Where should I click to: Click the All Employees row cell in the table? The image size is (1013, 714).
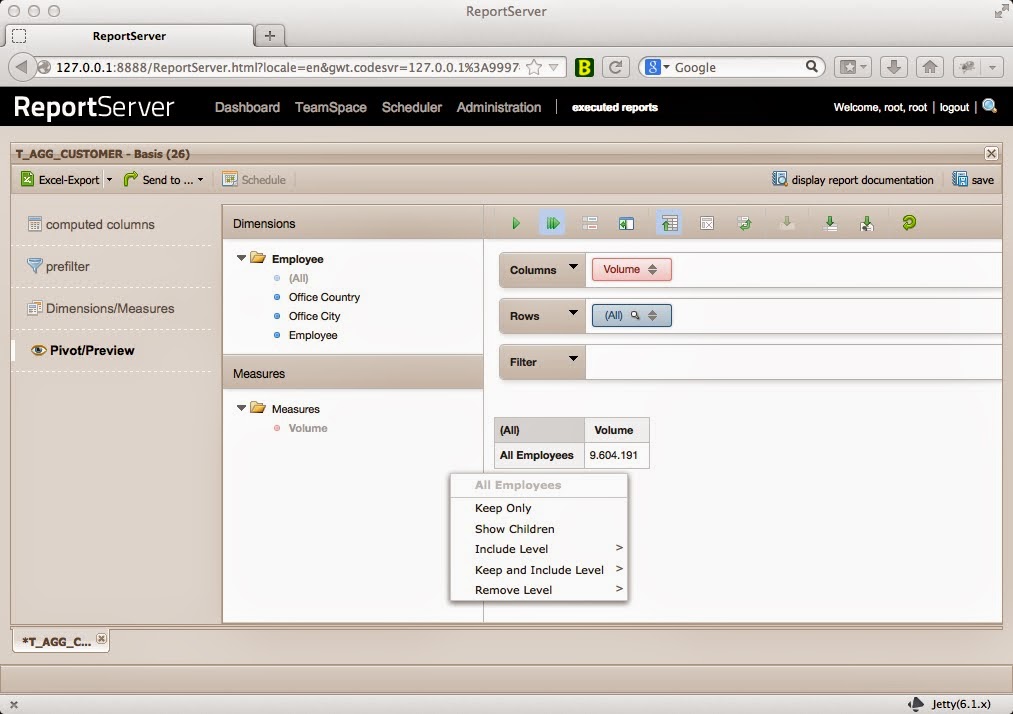(539, 455)
